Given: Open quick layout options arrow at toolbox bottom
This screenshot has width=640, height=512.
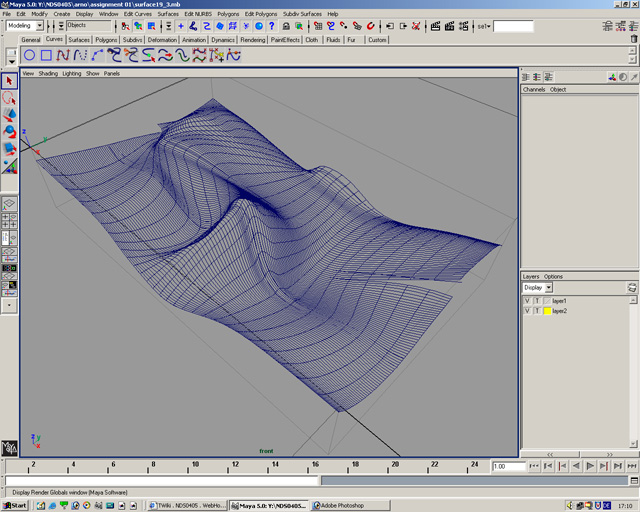Looking at the screenshot, I should 9,305.
